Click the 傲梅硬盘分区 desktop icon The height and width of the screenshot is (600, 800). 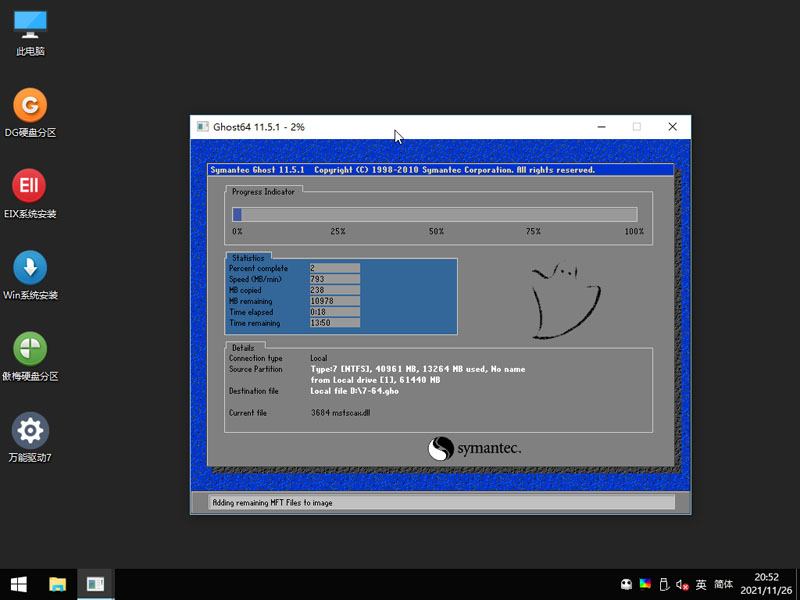[x=30, y=357]
